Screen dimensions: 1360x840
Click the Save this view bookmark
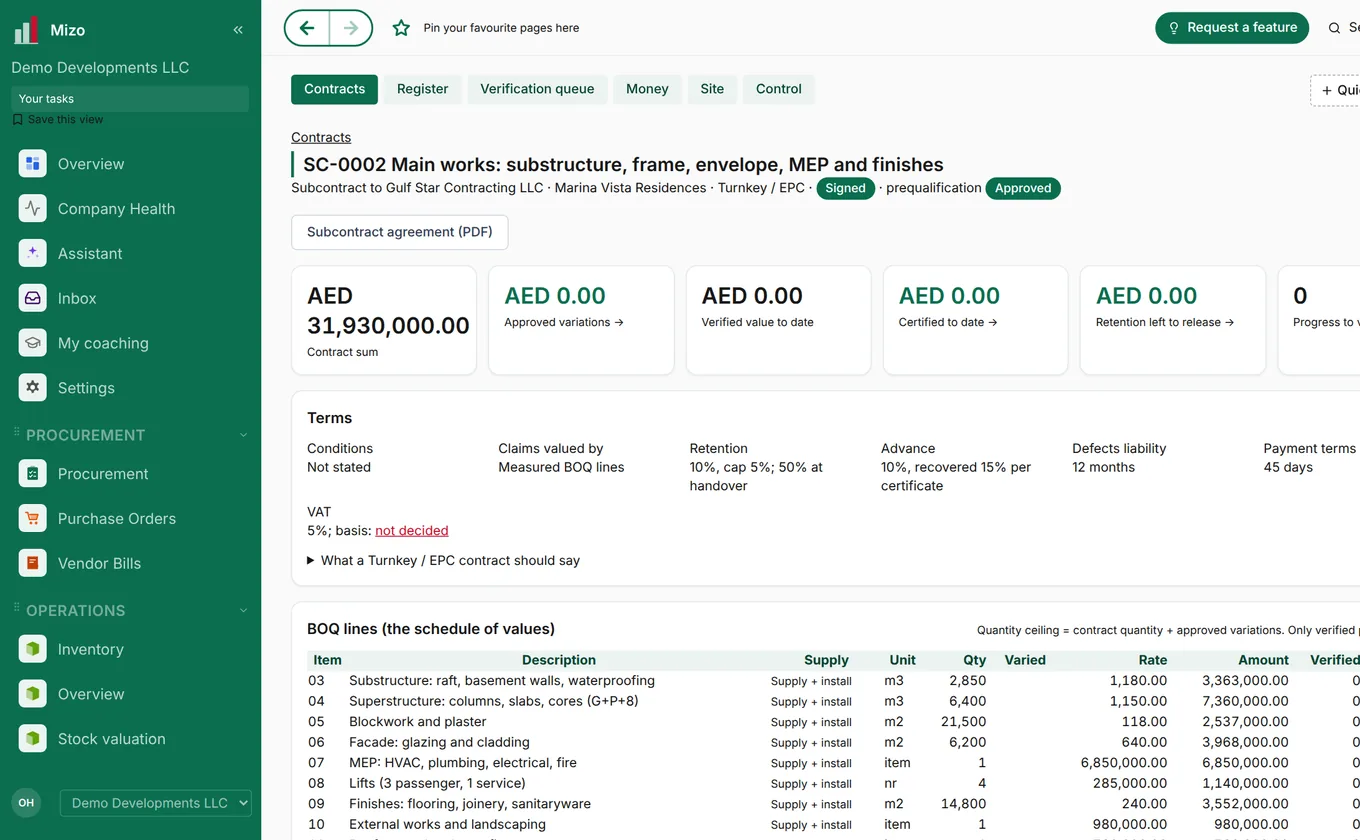tap(58, 119)
